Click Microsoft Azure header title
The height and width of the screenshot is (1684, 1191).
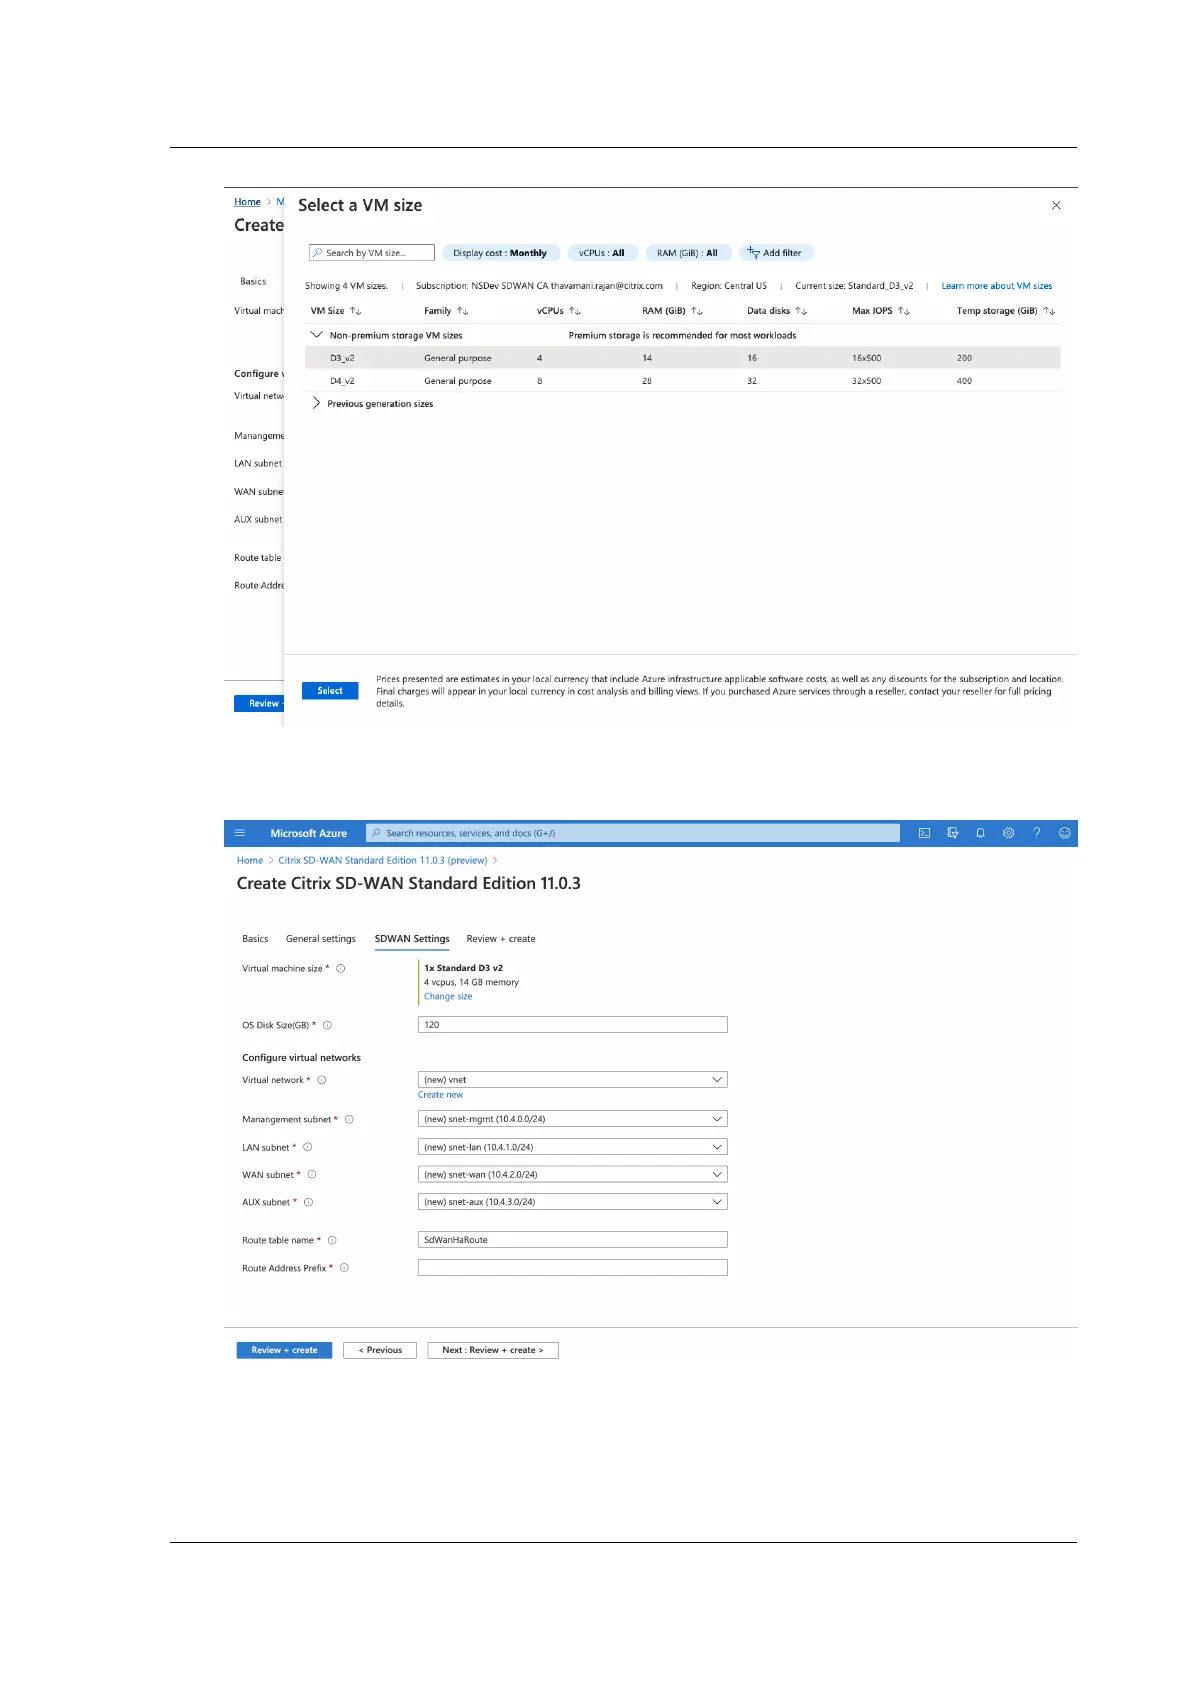pyautogui.click(x=308, y=833)
